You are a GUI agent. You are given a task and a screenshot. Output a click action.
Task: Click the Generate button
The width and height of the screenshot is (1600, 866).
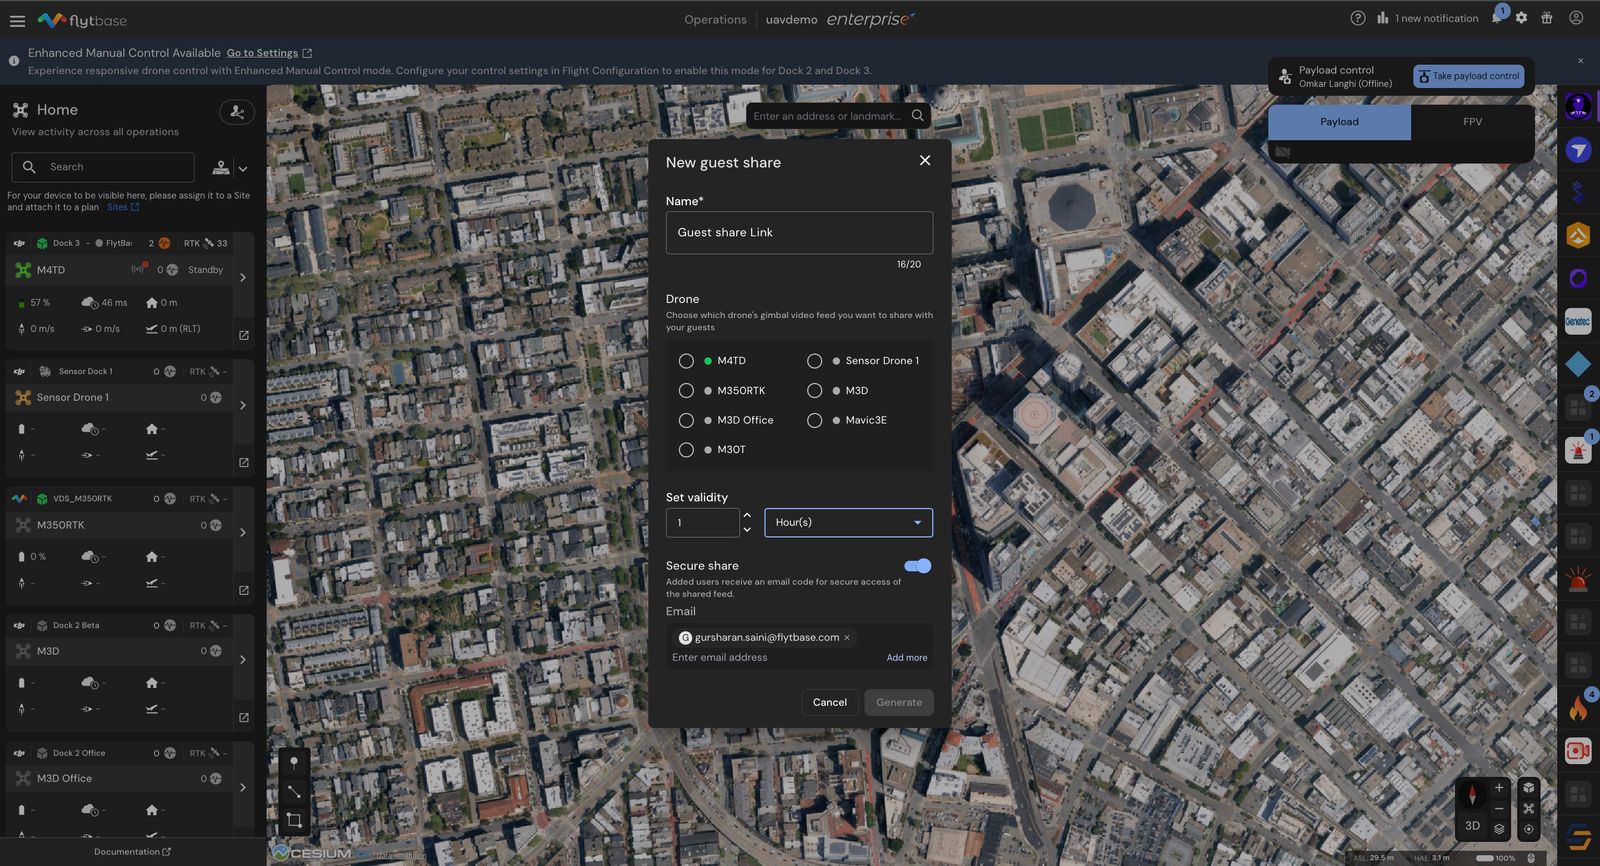(899, 702)
